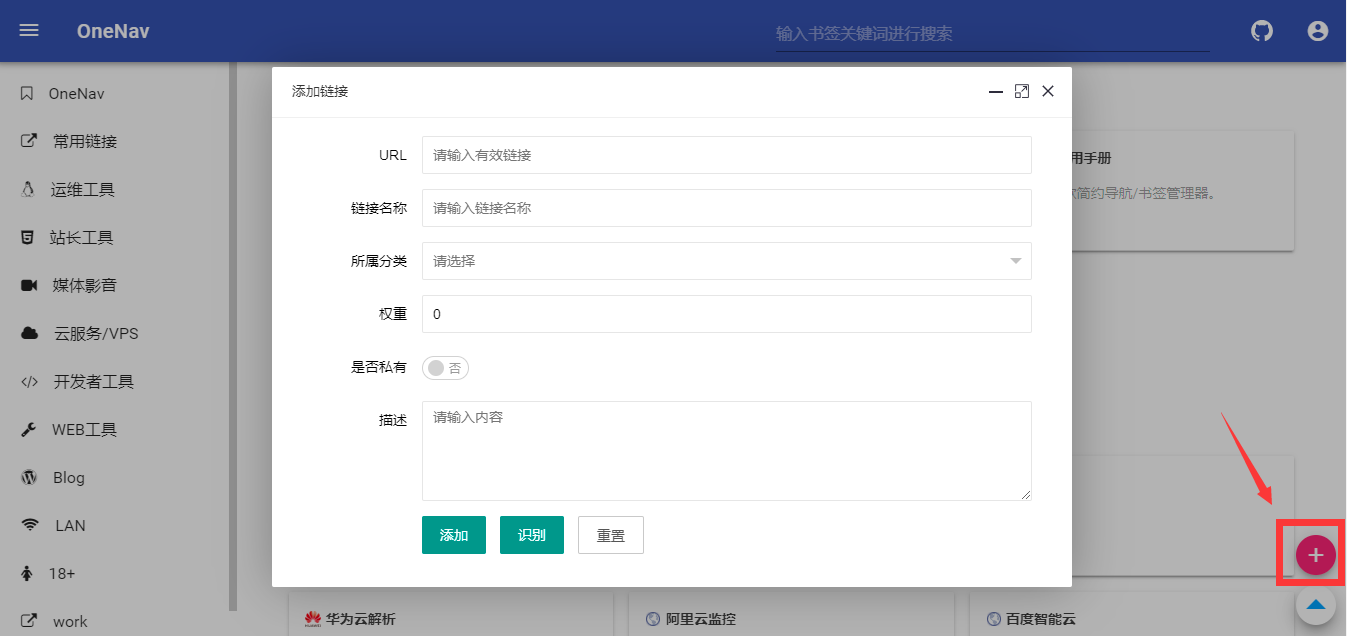1347x636 pixels.
Task: Click the 华为云解析 bookmark icon
Action: [311, 618]
